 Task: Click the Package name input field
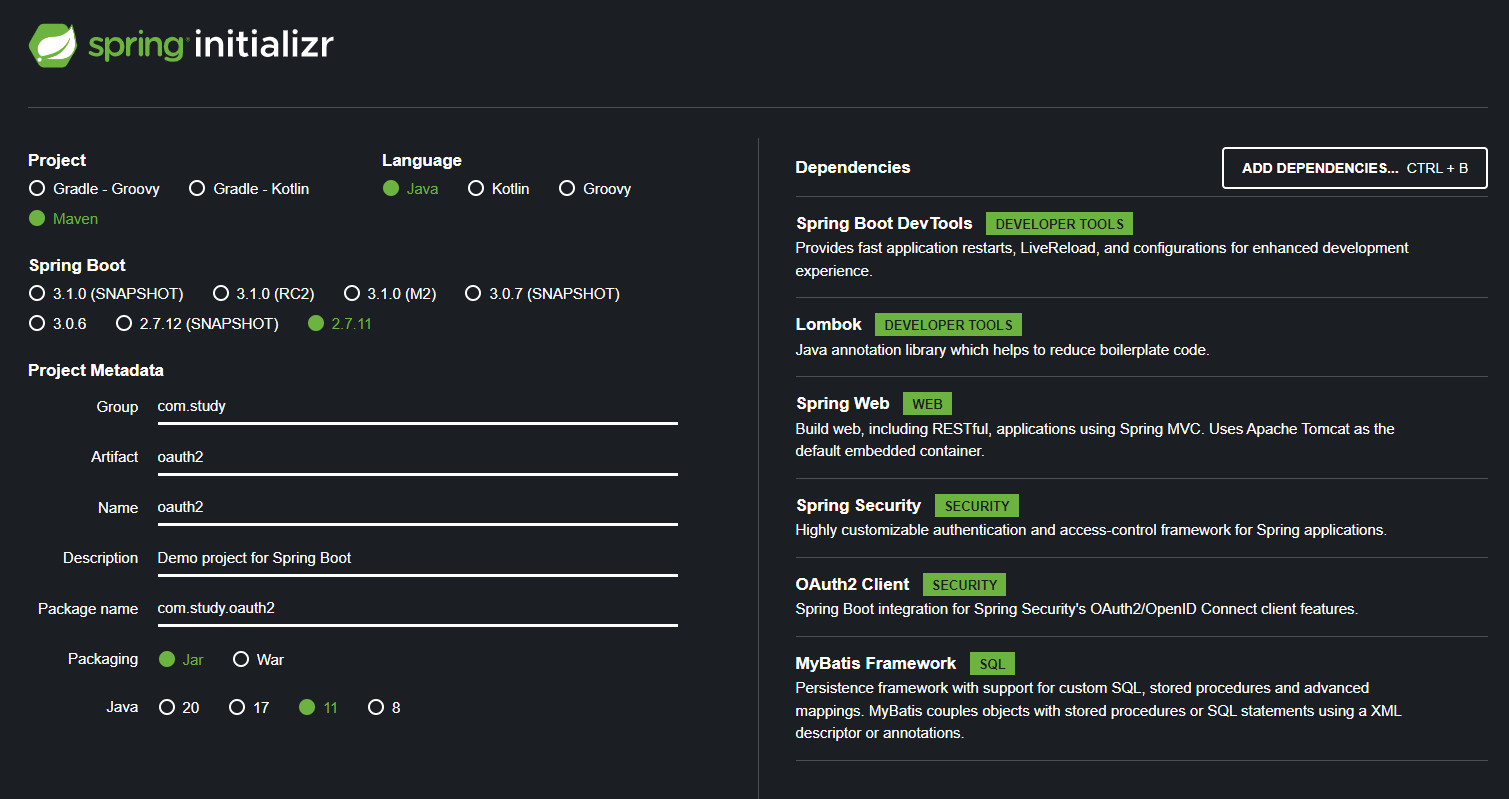(417, 608)
